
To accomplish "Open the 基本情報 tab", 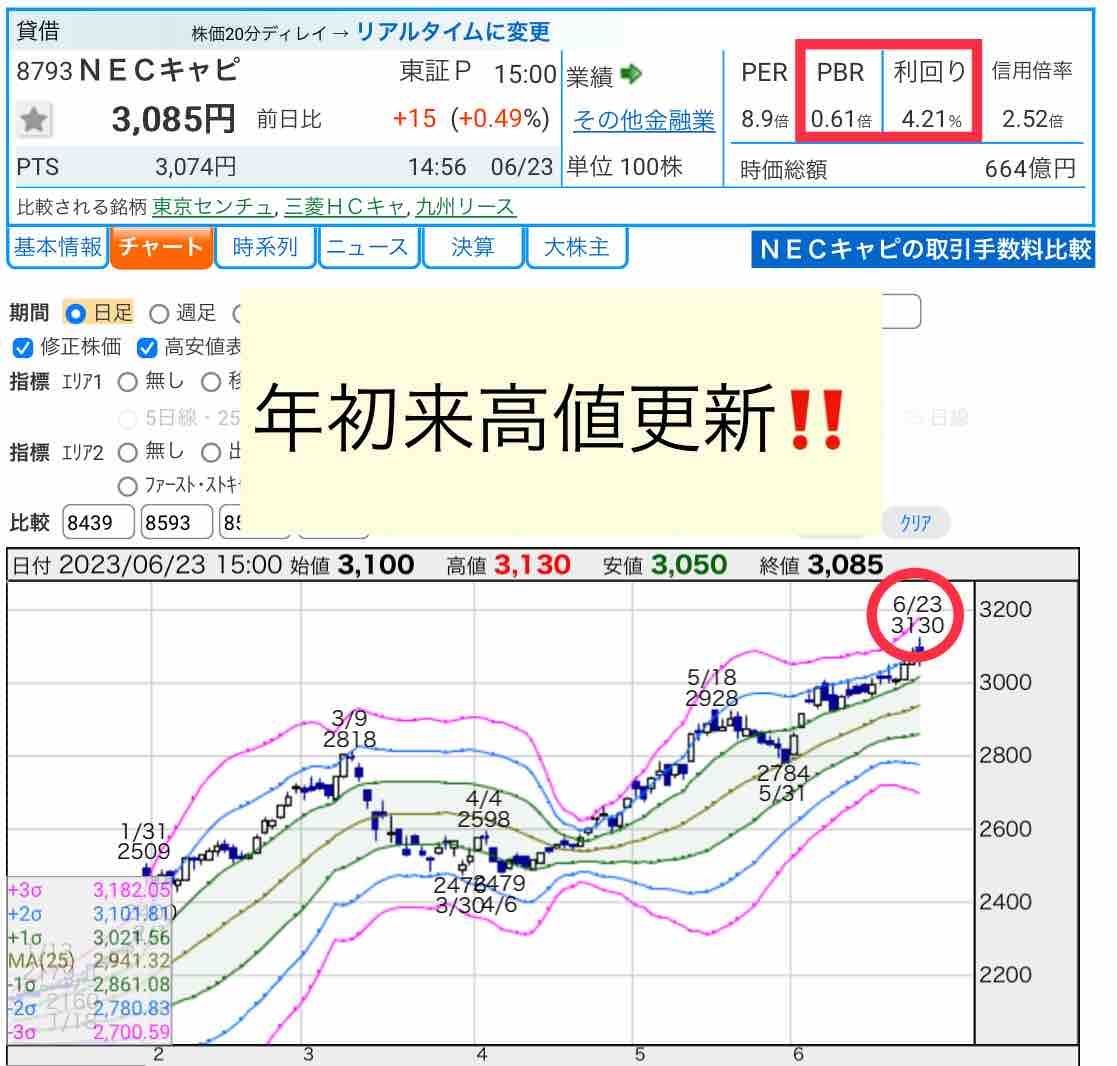I will 58,247.
